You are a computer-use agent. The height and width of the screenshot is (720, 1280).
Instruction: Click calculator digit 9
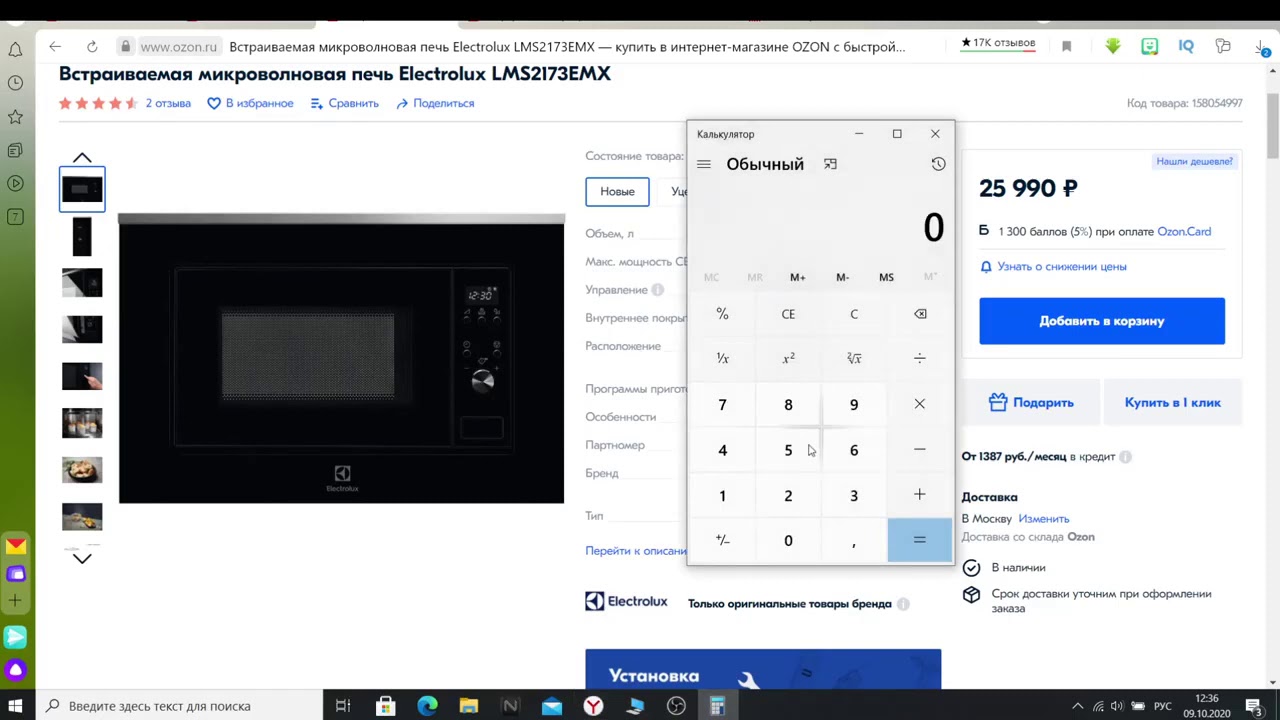(x=854, y=404)
